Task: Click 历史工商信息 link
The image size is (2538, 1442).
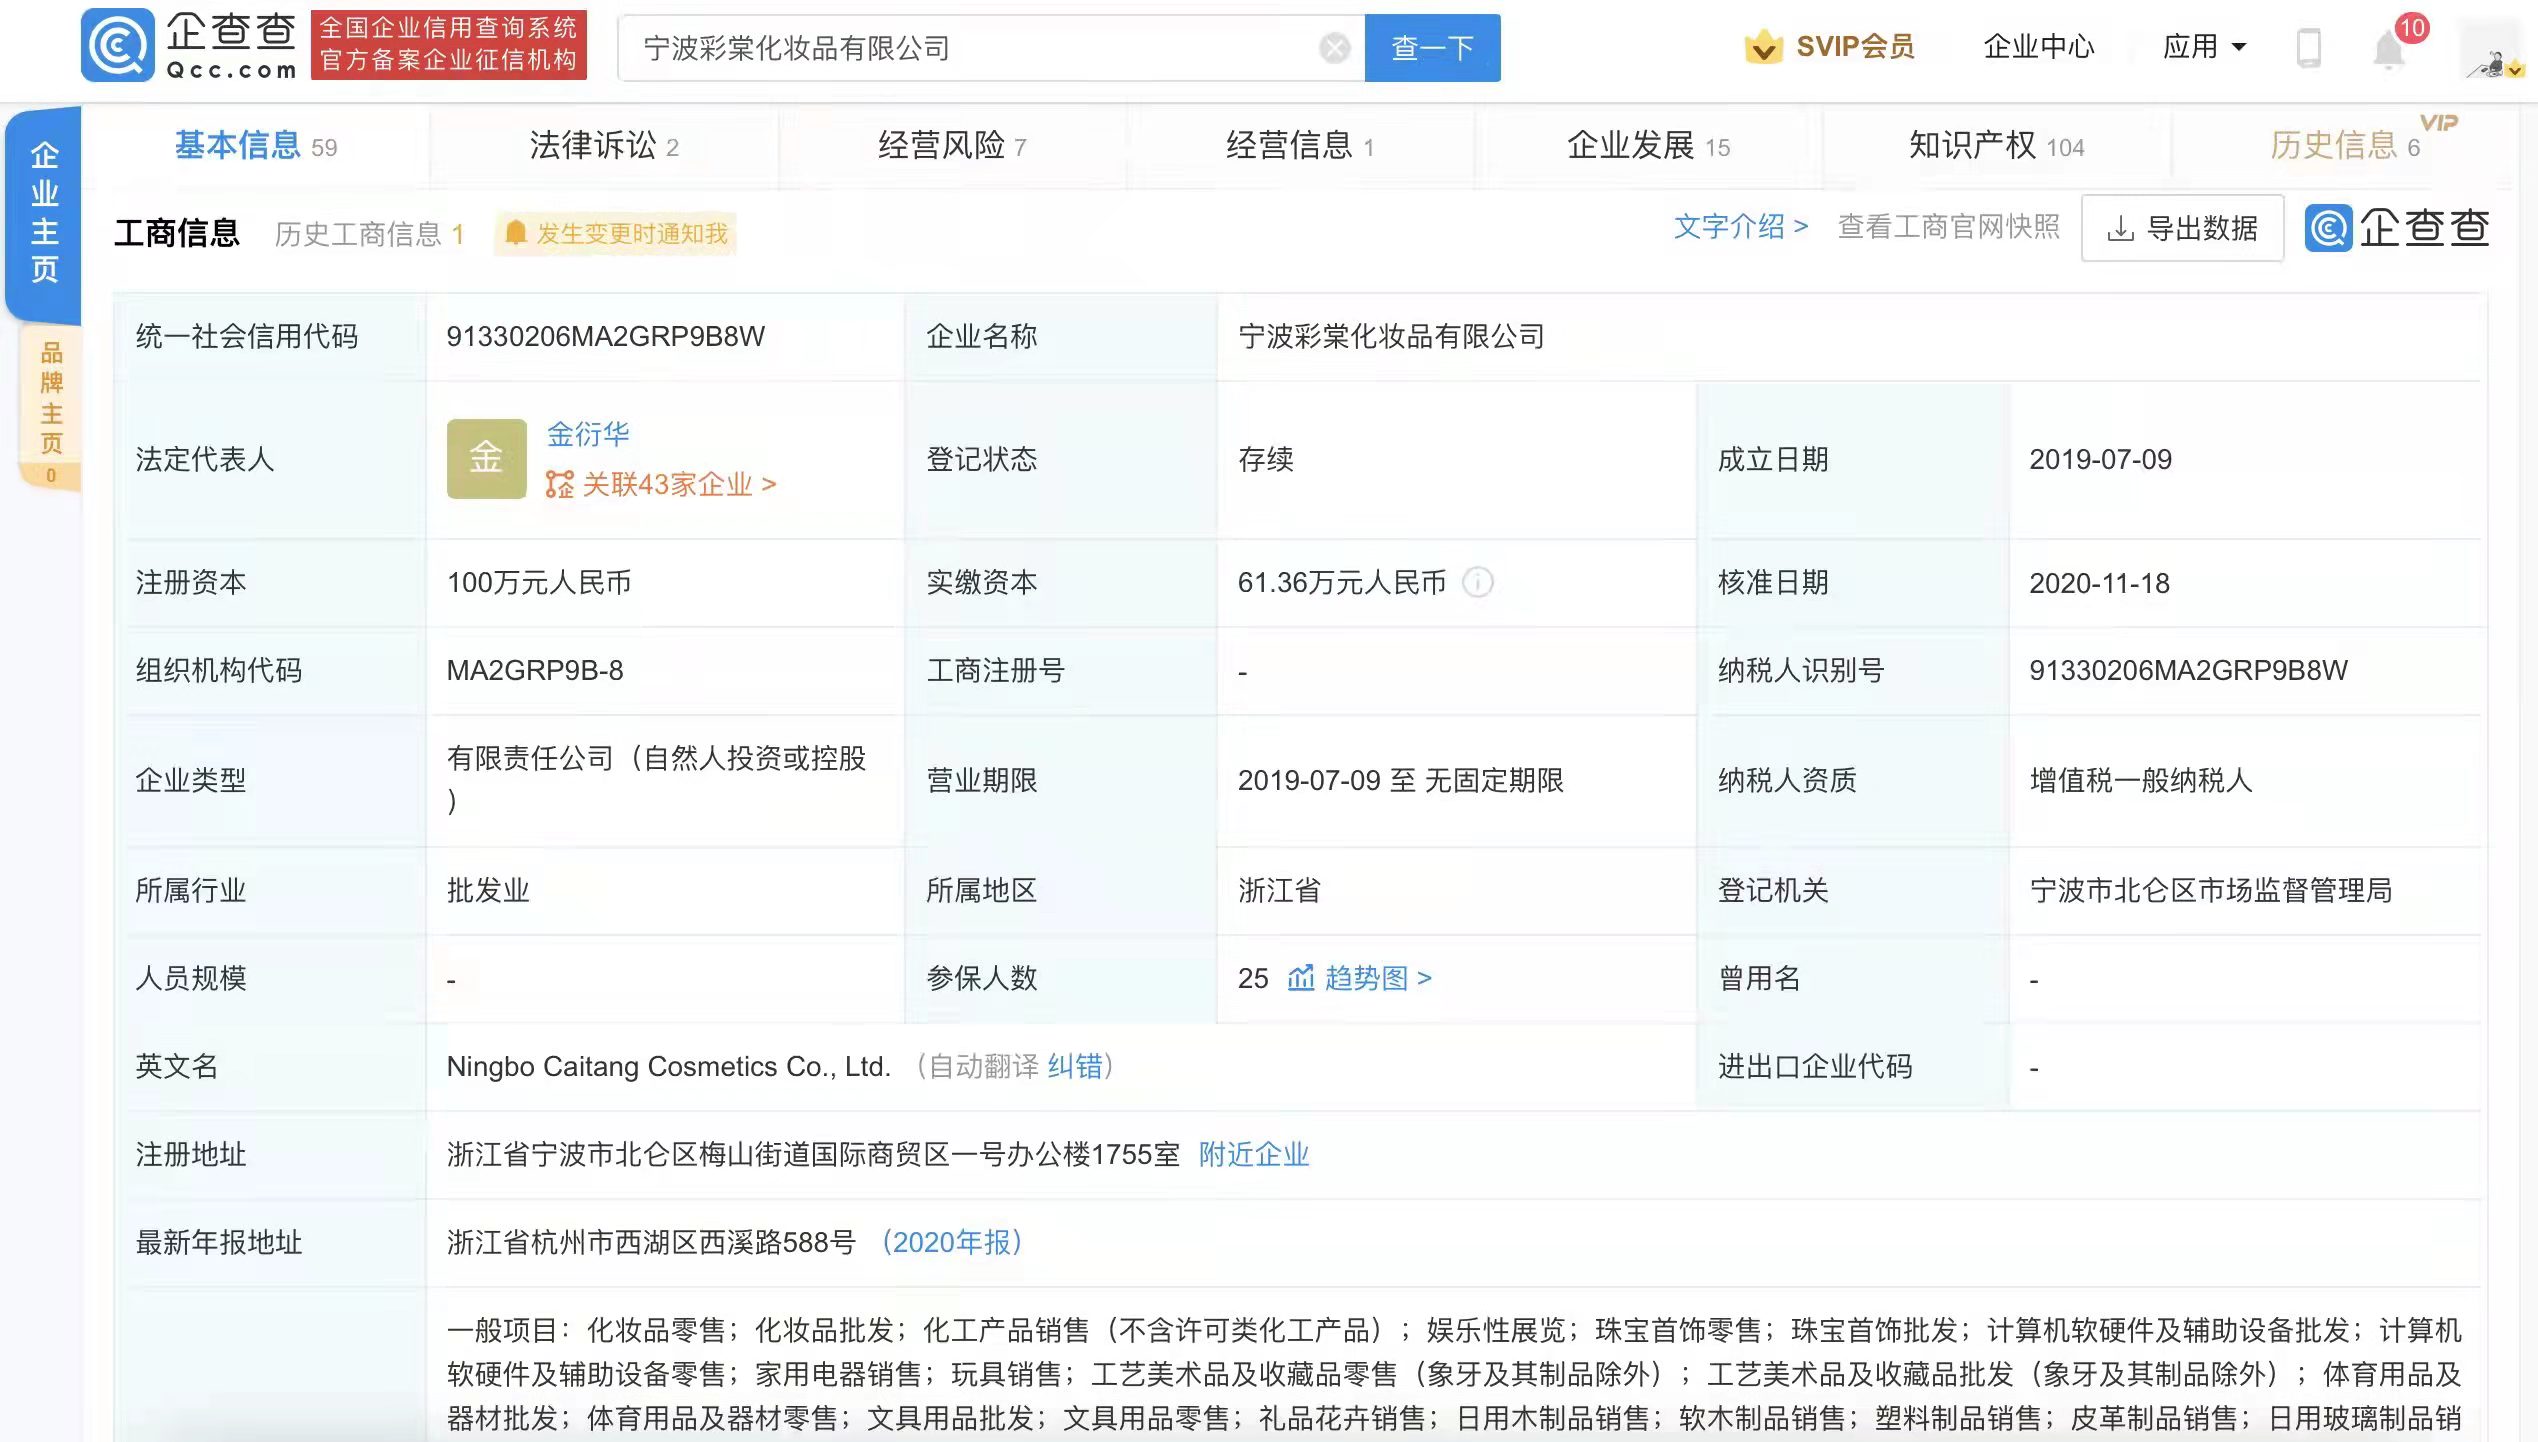Action: (369, 234)
